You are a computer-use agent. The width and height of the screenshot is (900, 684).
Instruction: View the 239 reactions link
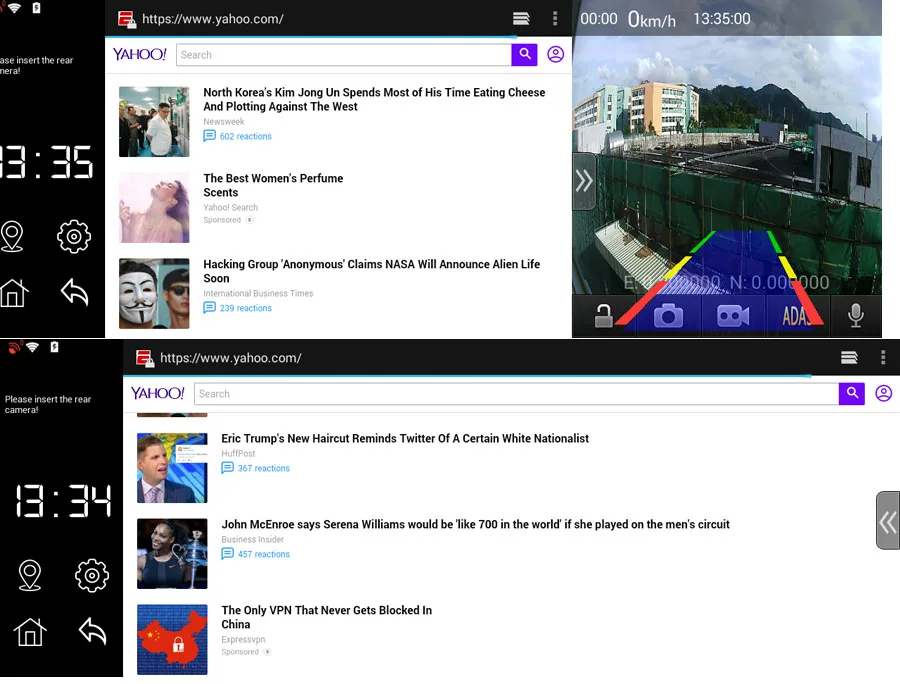[x=238, y=308]
